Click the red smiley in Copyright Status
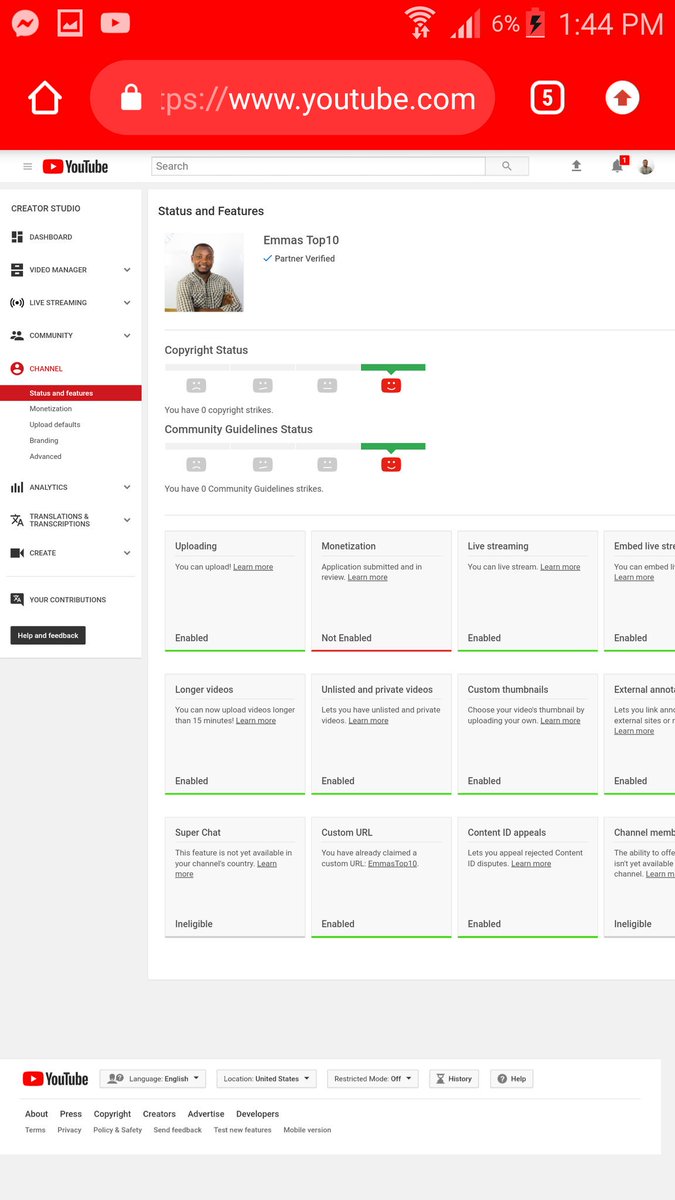The image size is (675, 1200). point(391,385)
